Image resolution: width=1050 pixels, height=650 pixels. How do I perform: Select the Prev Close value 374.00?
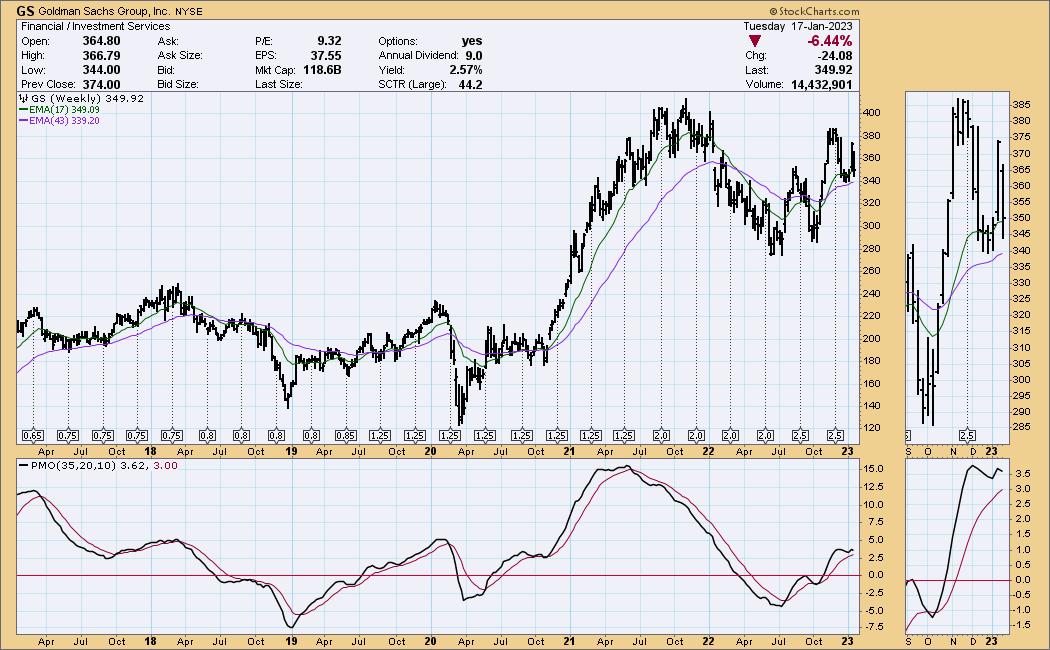point(102,85)
